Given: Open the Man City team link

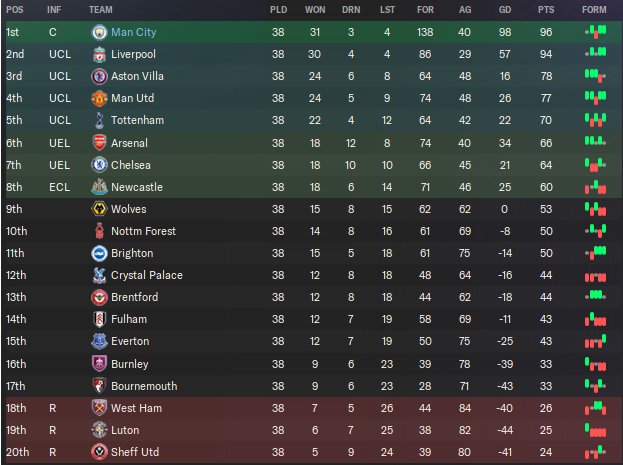Looking at the screenshot, I should (x=133, y=32).
